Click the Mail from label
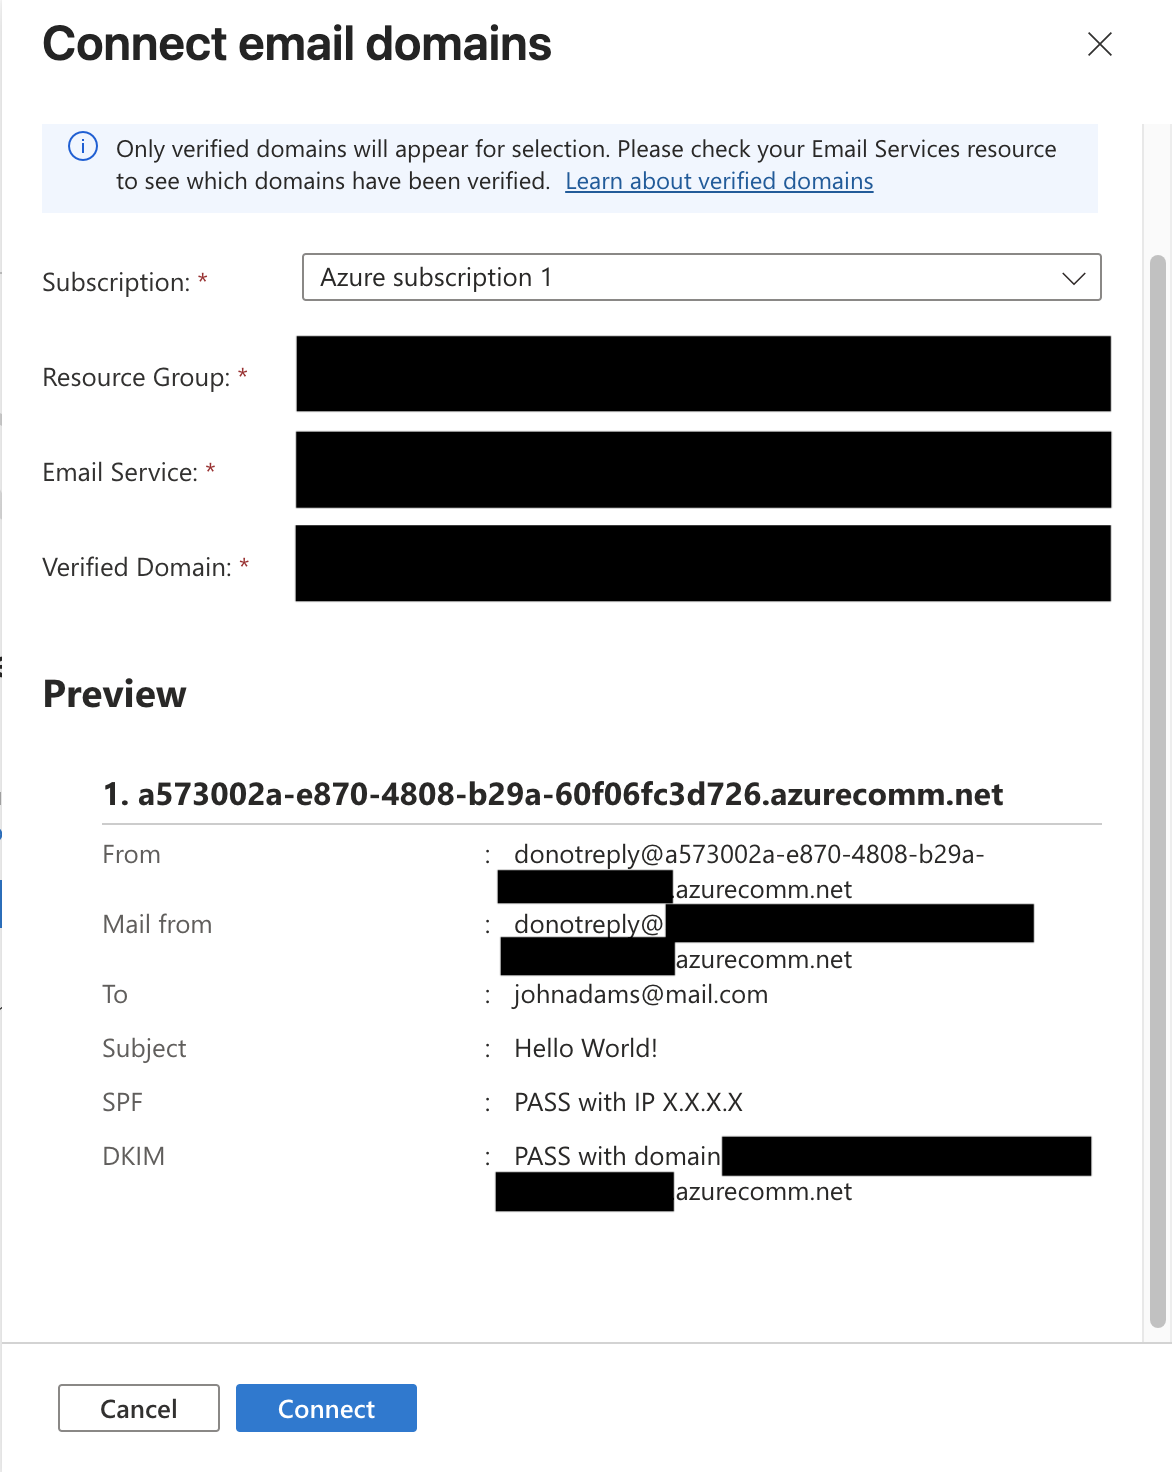 pos(157,924)
